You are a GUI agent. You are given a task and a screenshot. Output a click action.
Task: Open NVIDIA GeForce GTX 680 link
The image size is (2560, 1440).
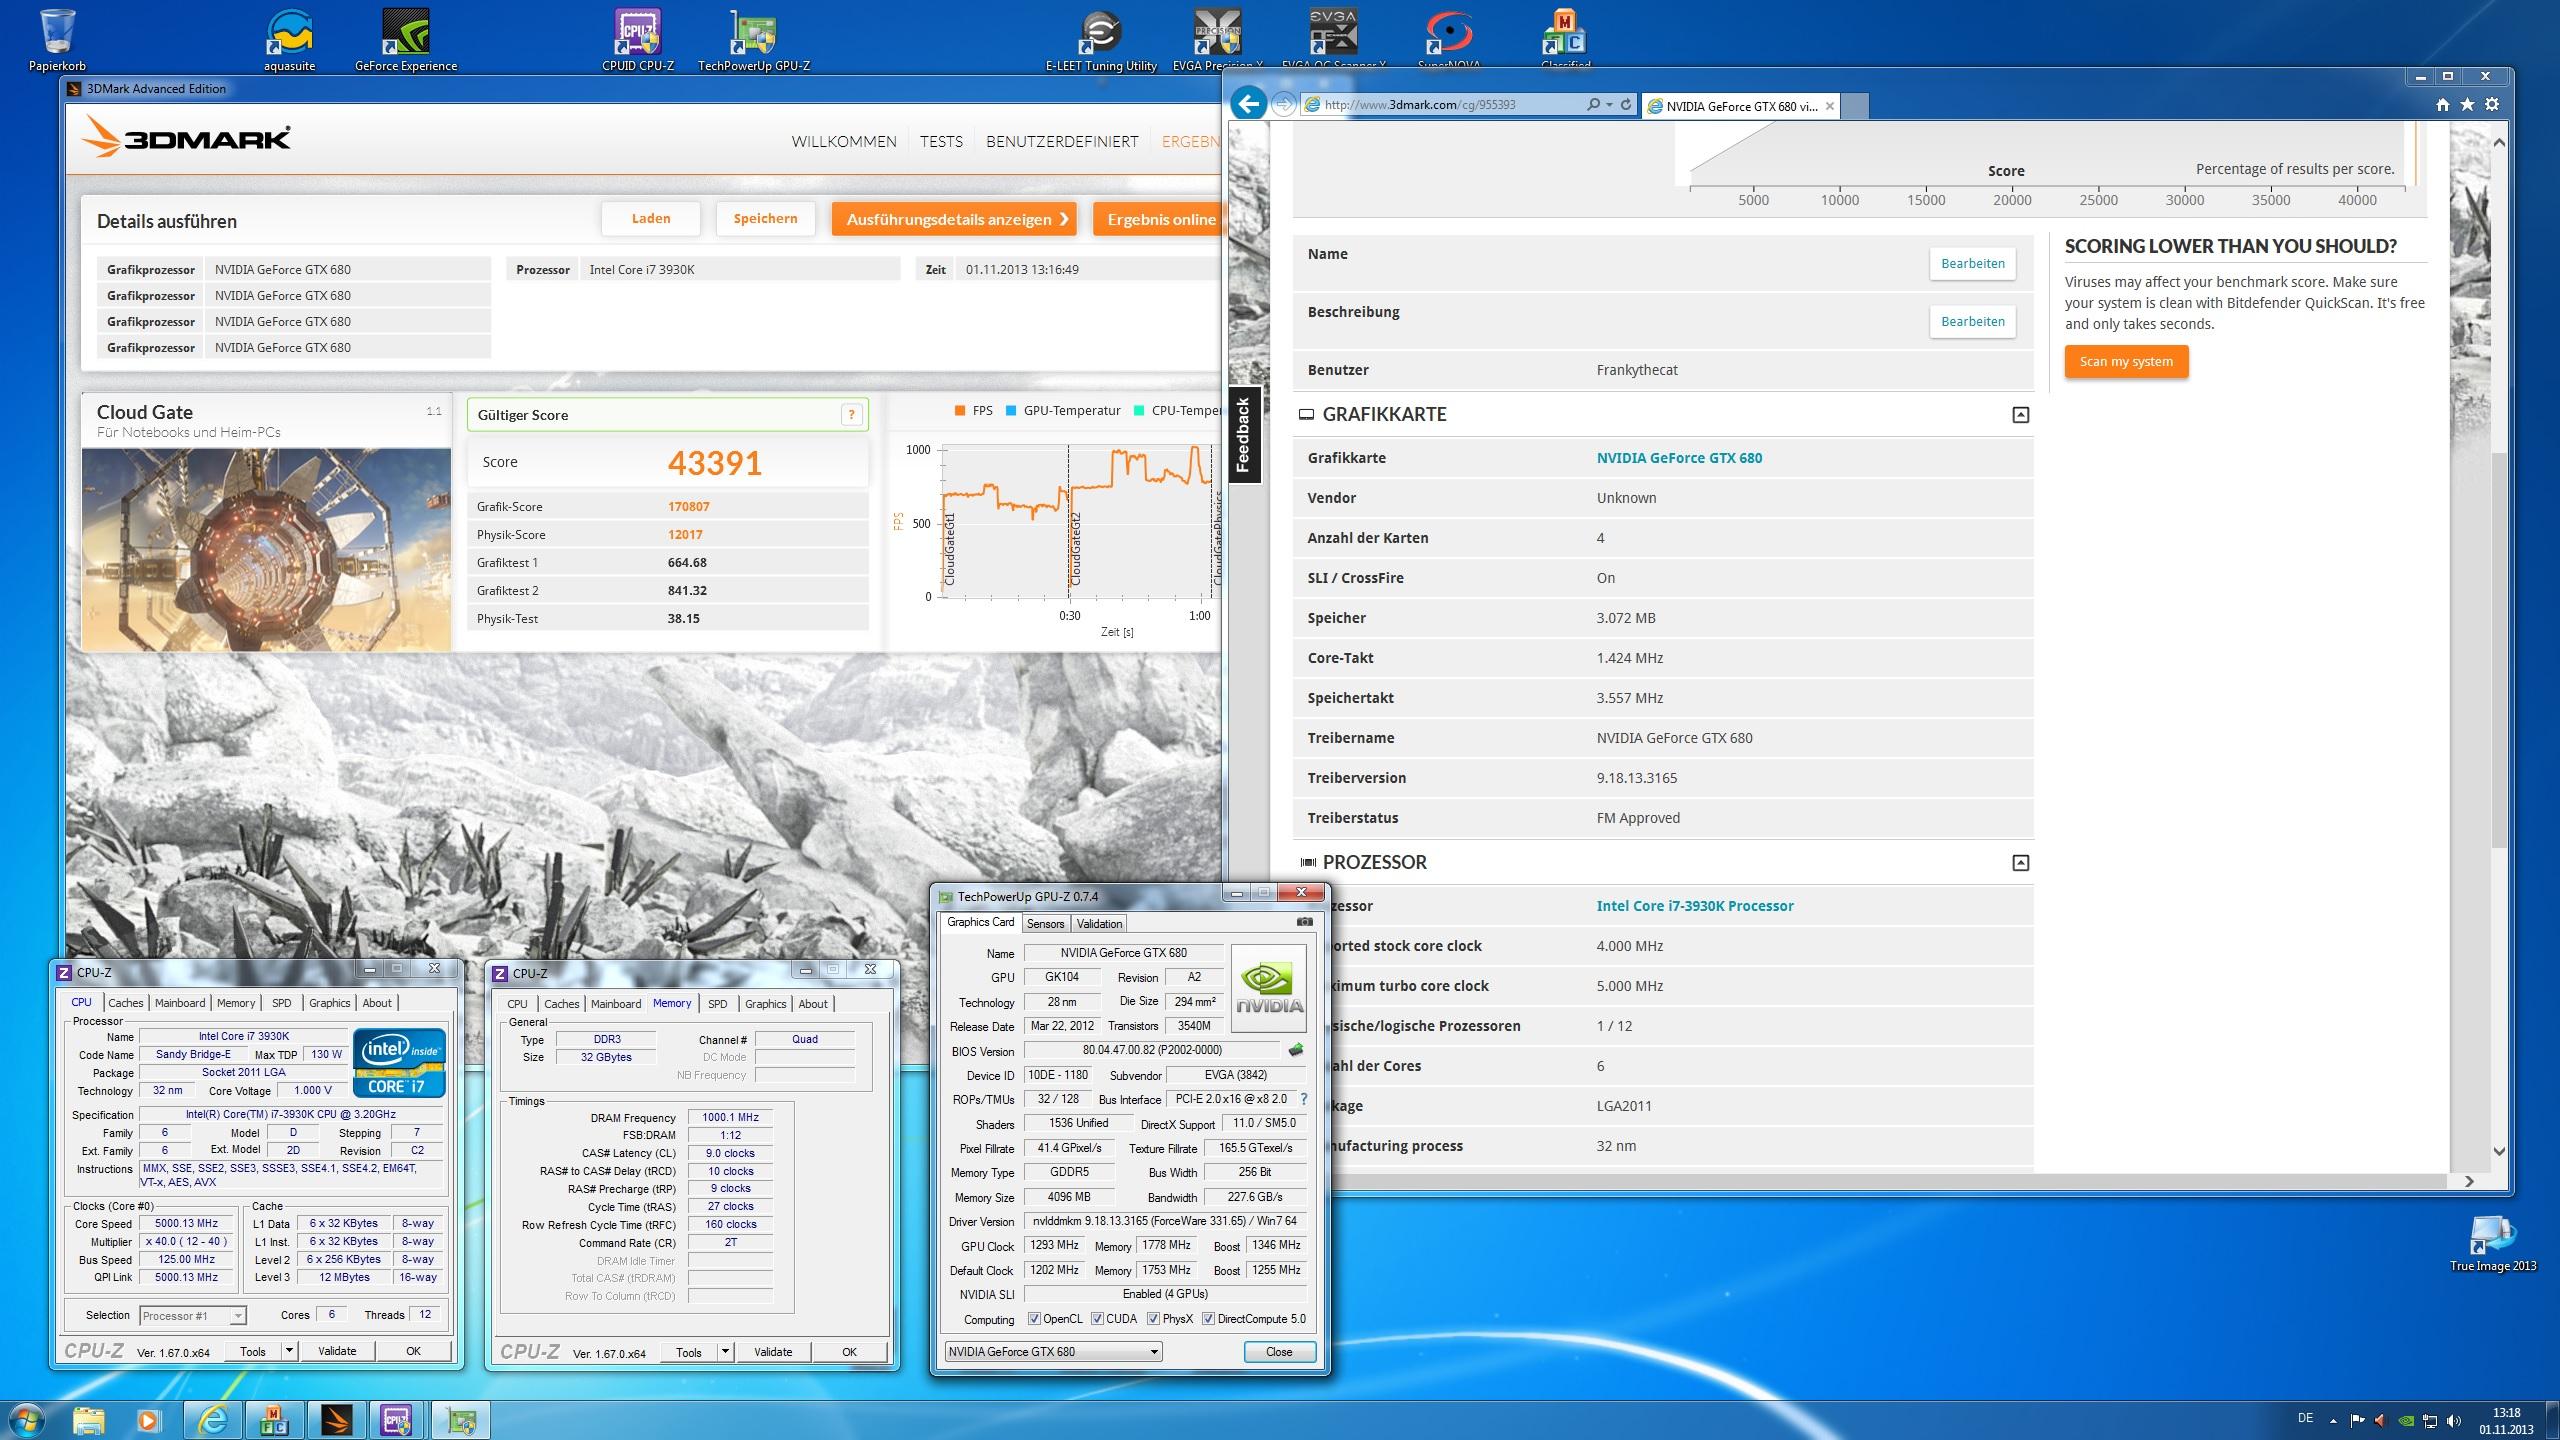coord(1679,458)
